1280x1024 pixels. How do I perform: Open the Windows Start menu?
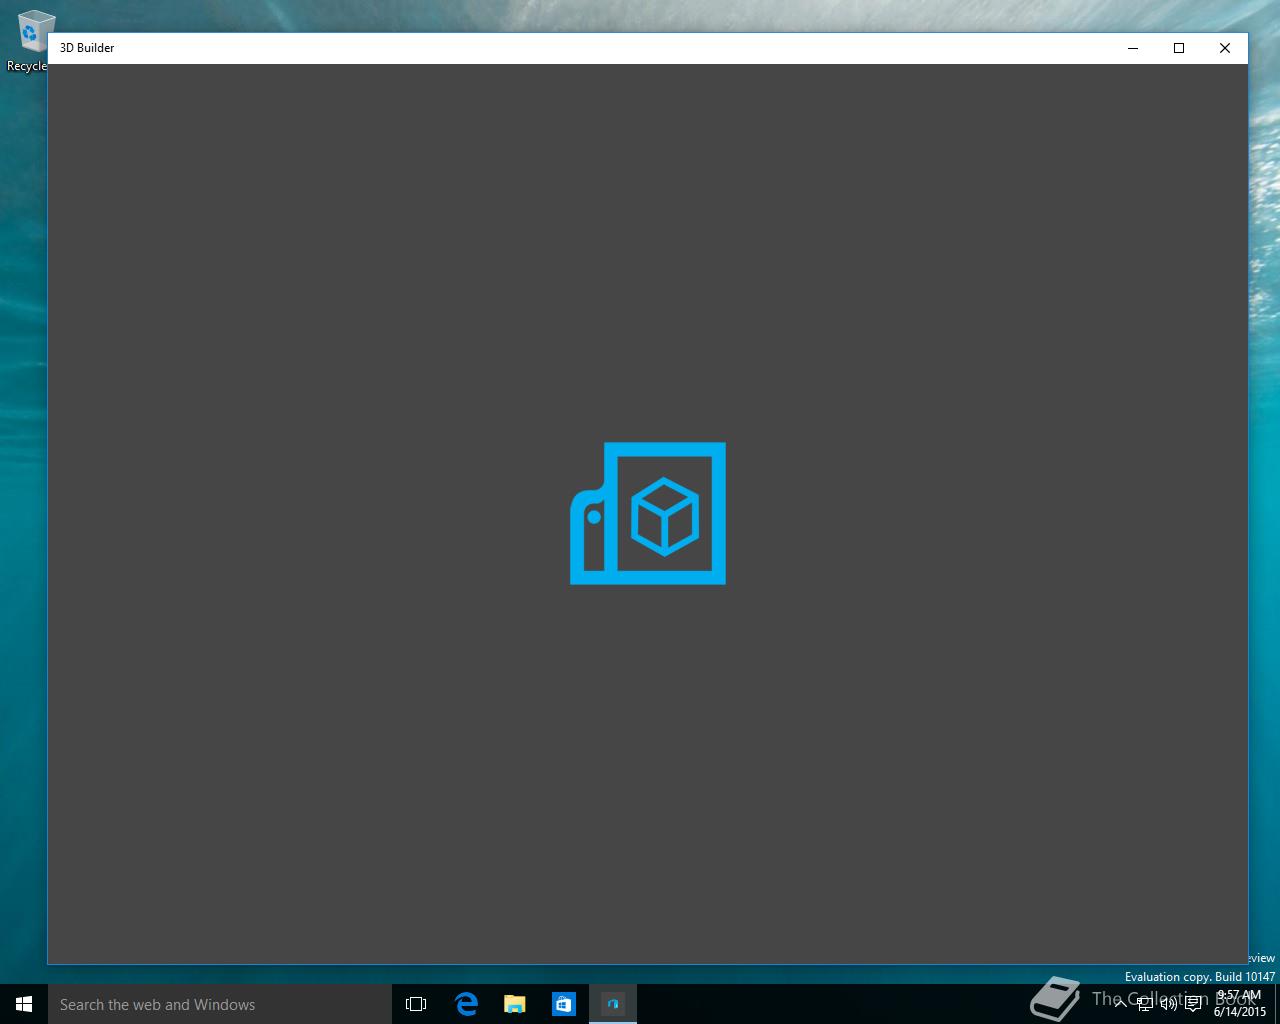pos(24,1004)
